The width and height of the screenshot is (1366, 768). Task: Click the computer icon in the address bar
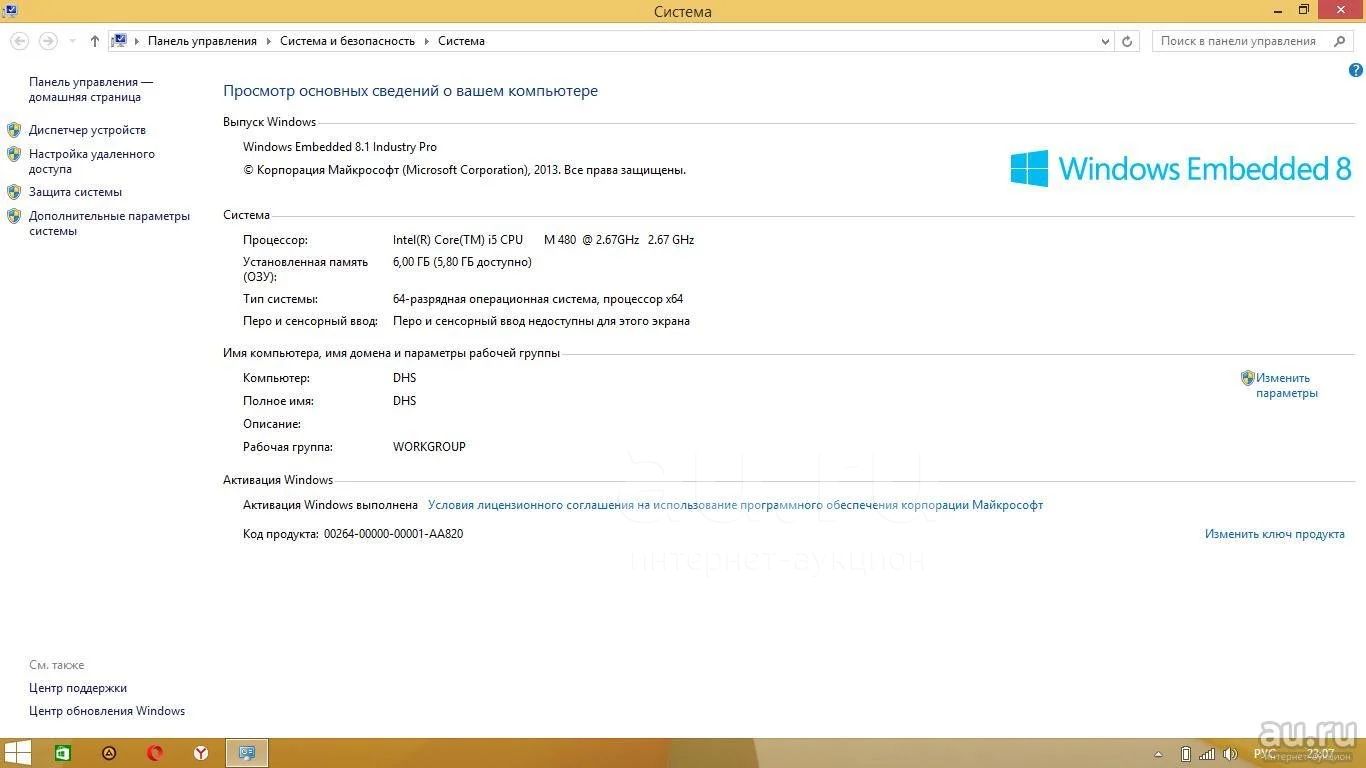click(119, 41)
